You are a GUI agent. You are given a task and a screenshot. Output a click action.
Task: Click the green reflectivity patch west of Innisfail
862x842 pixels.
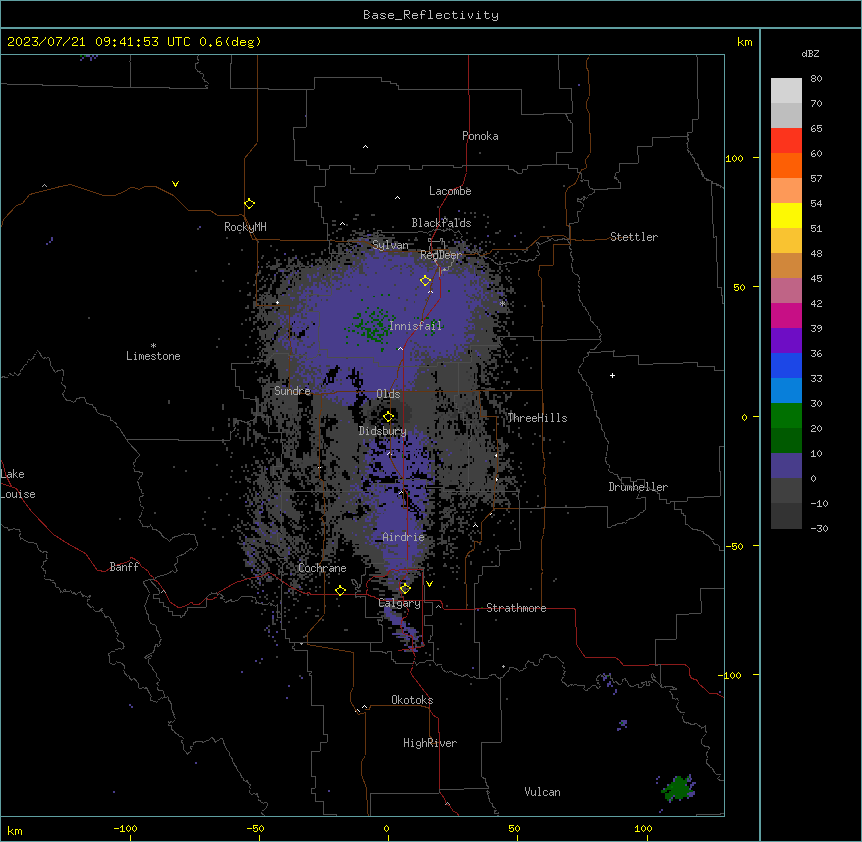click(x=372, y=325)
